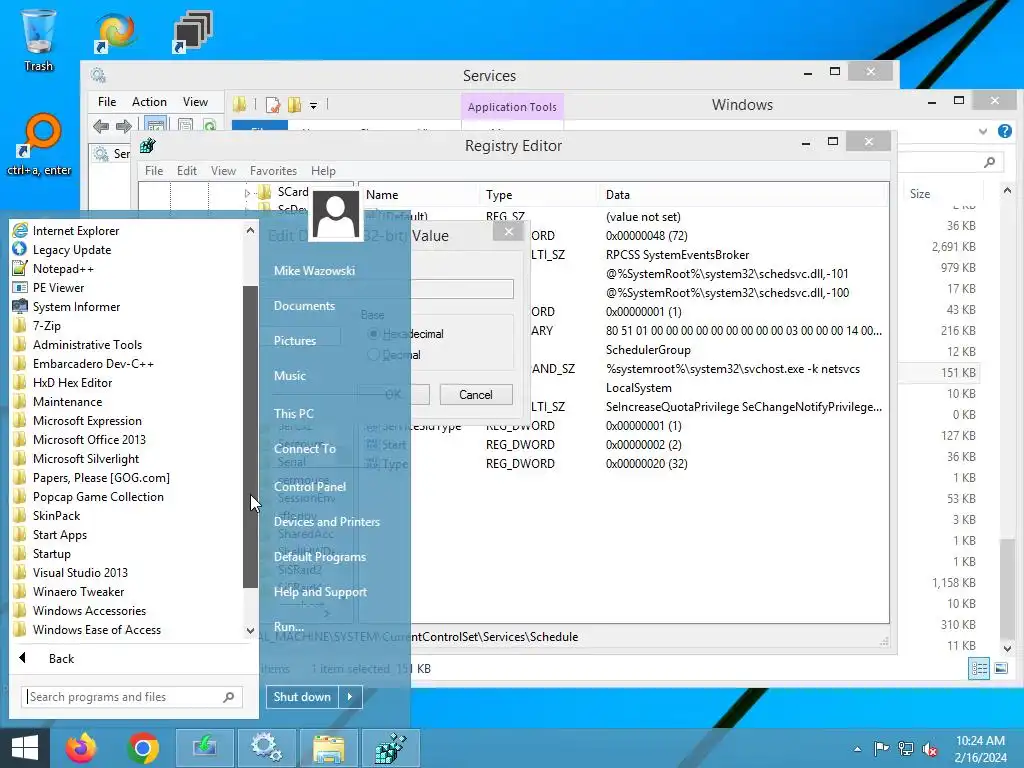This screenshot has width=1024, height=768.
Task: Click the search magnifier in Explorer window
Action: pos(989,162)
